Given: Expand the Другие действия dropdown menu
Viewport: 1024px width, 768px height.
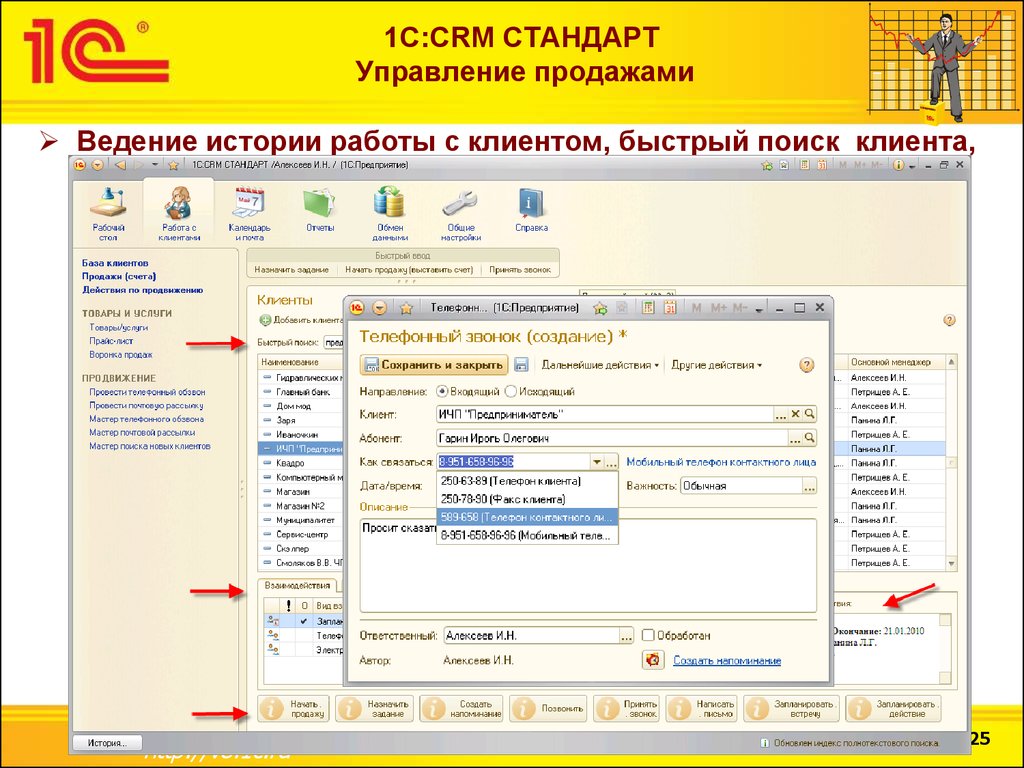Looking at the screenshot, I should click(716, 365).
